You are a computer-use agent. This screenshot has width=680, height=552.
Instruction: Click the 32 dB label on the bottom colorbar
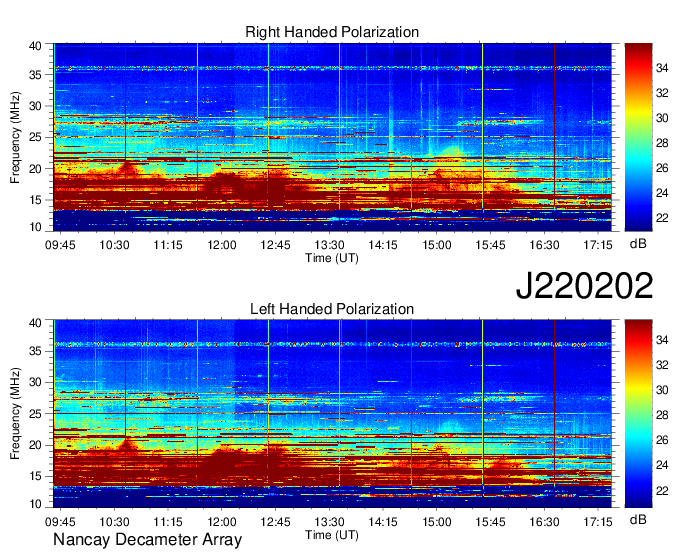coord(662,365)
